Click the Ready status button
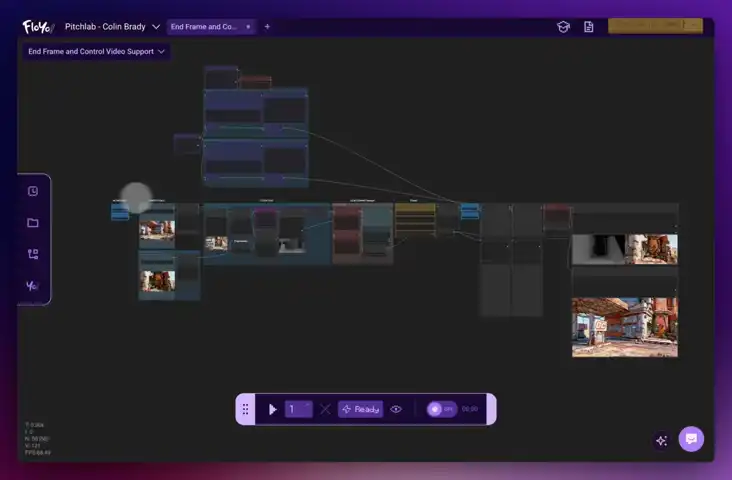 pyautogui.click(x=360, y=409)
